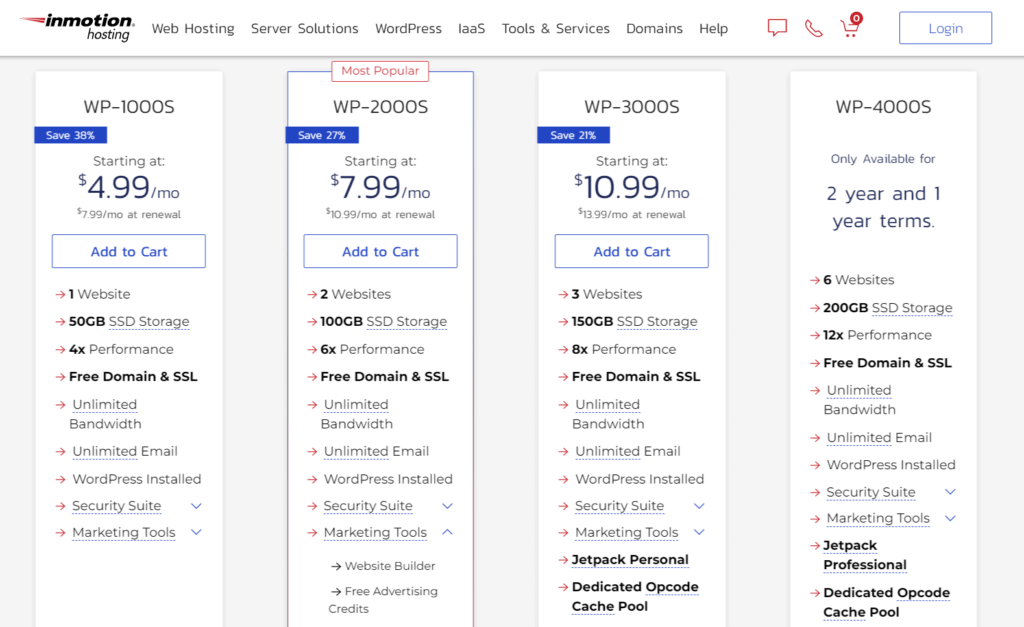Click Unlimited Email in WP-3000S
Image resolution: width=1024 pixels, height=627 pixels.
(x=628, y=451)
